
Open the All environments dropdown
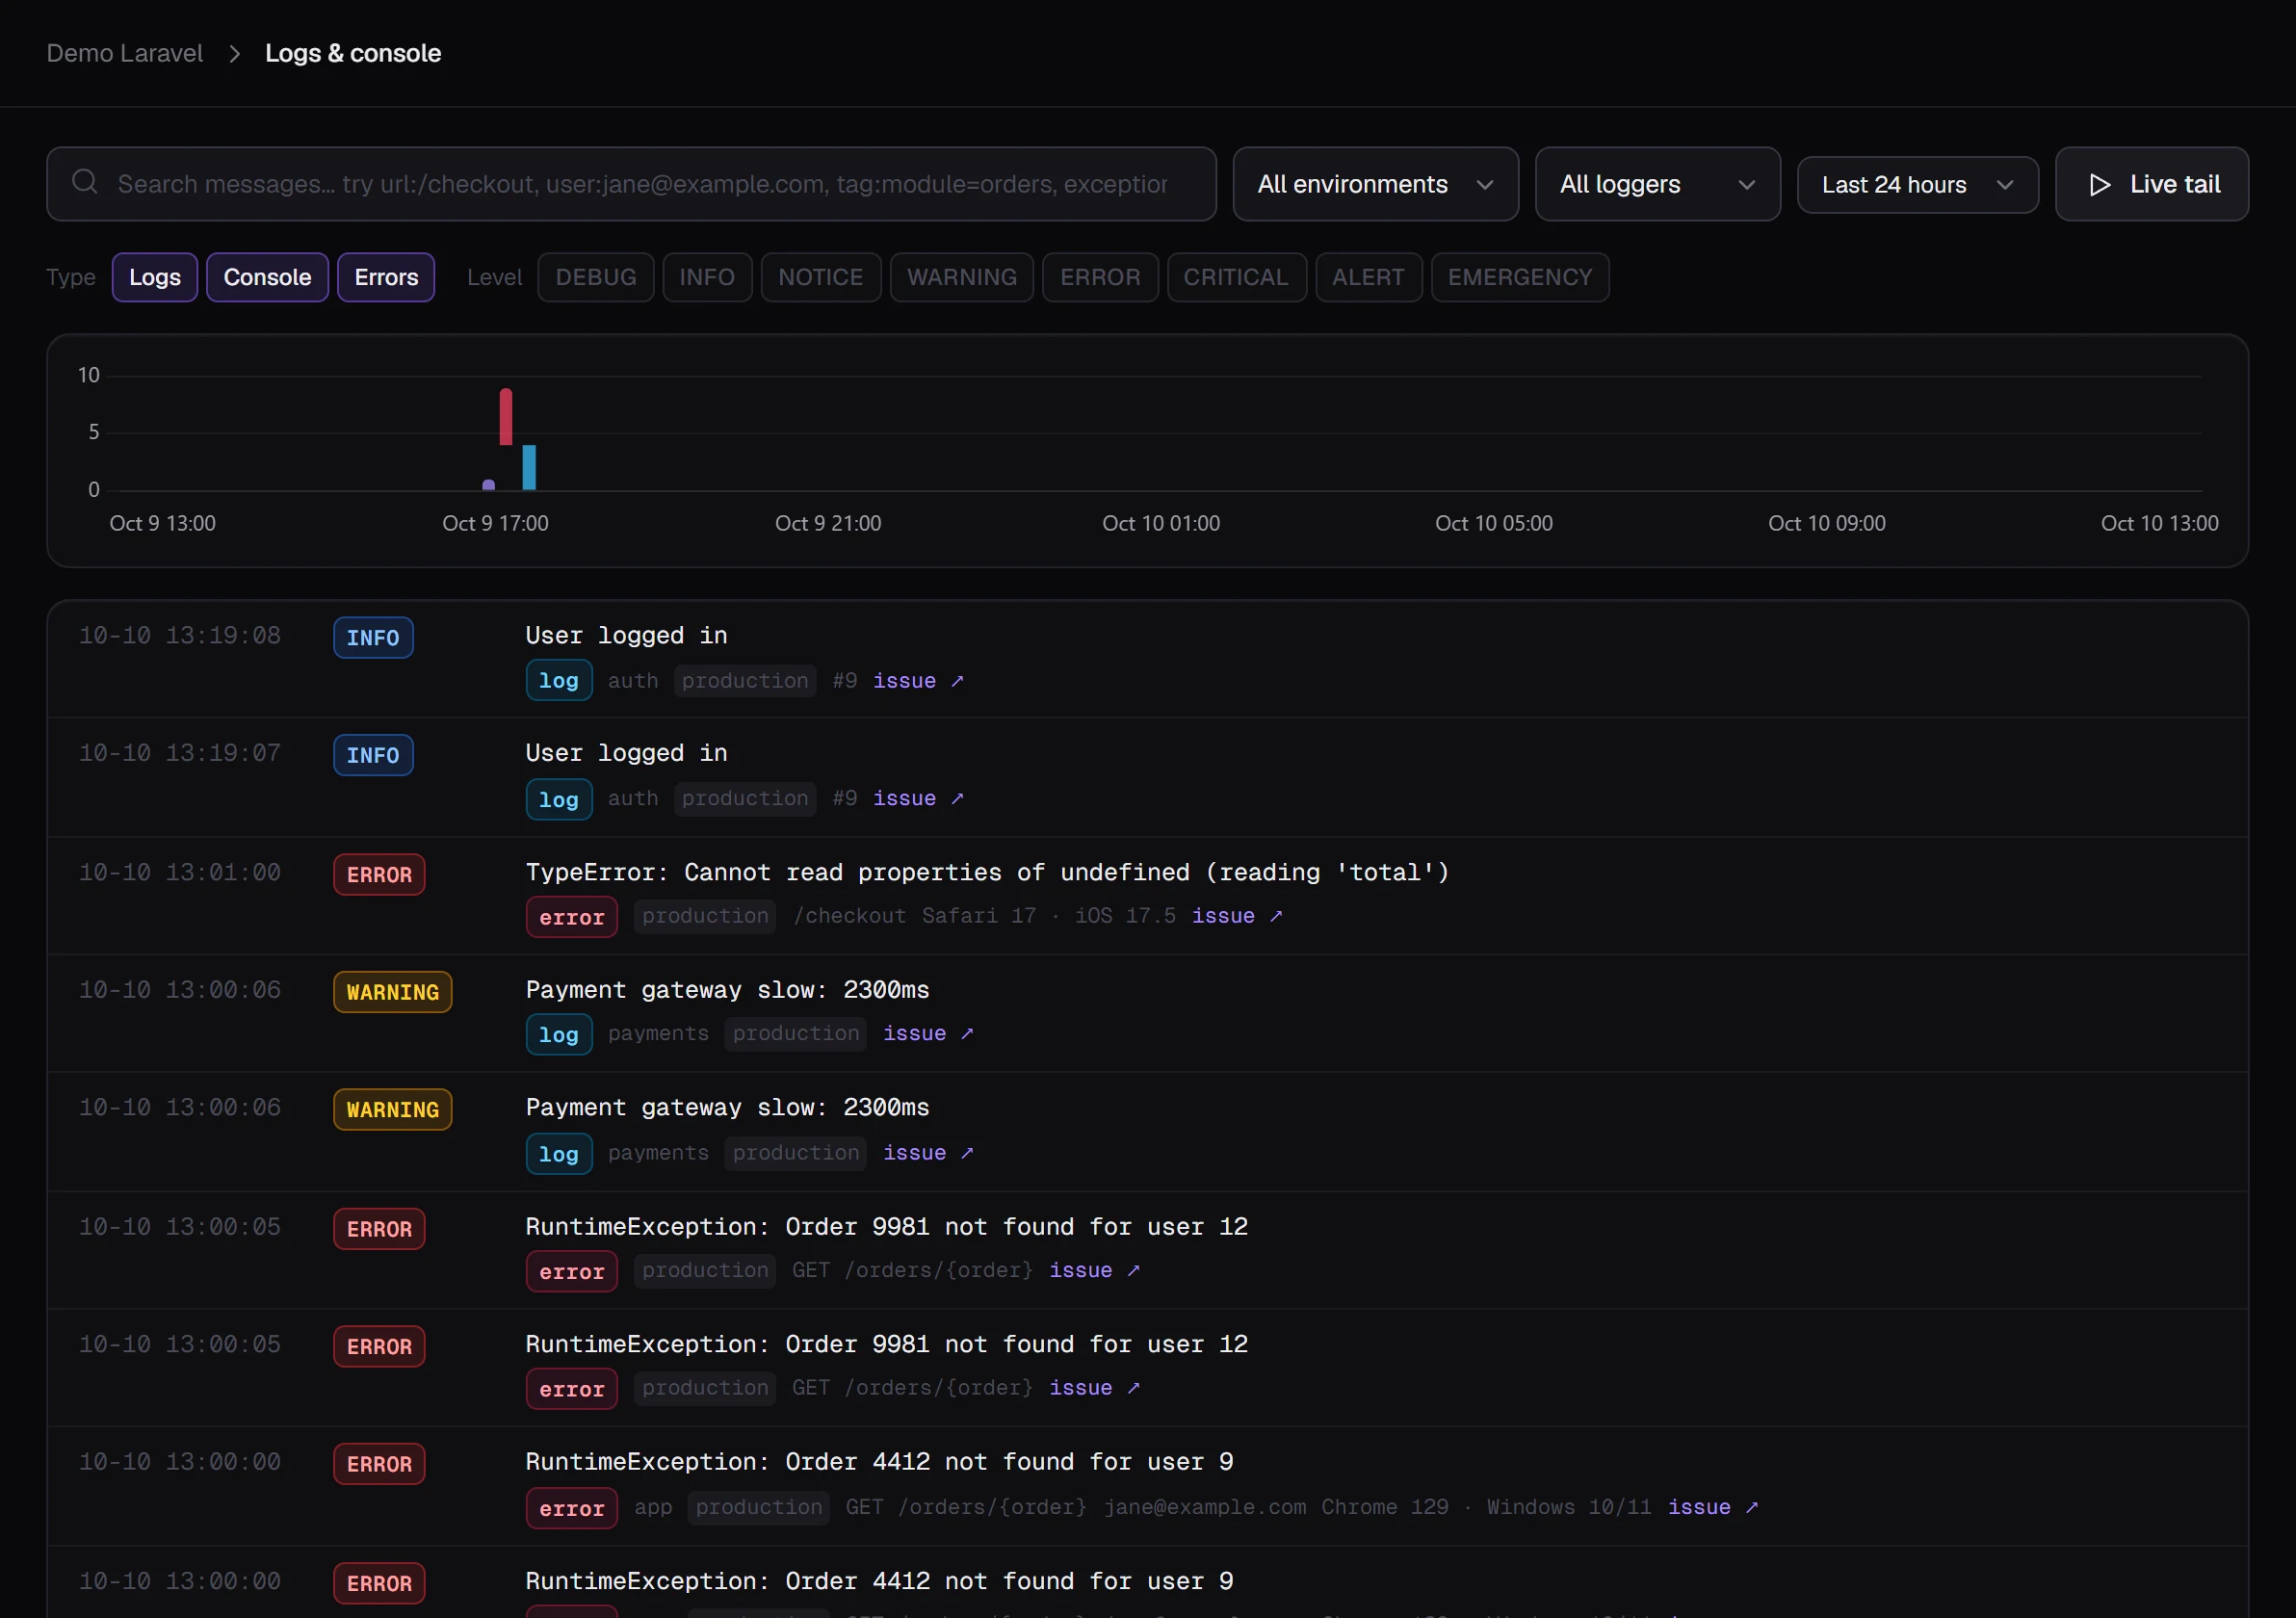tap(1375, 184)
